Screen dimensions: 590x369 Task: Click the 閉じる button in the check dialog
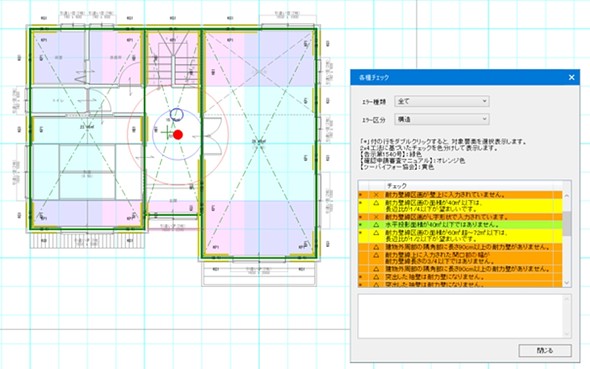pos(545,350)
